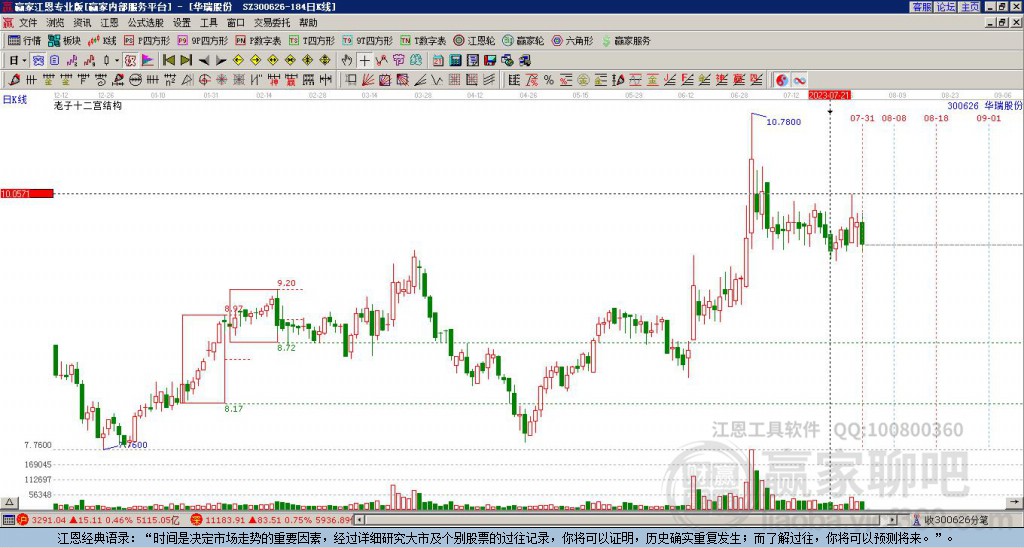Open the 交易委托 menu
The width and height of the screenshot is (1024, 548).
coord(272,23)
